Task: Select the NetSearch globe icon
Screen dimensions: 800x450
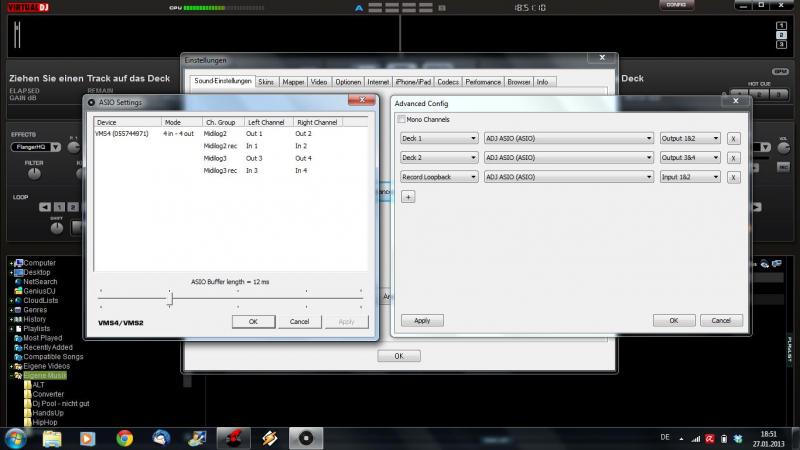Action: pyautogui.click(x=18, y=282)
